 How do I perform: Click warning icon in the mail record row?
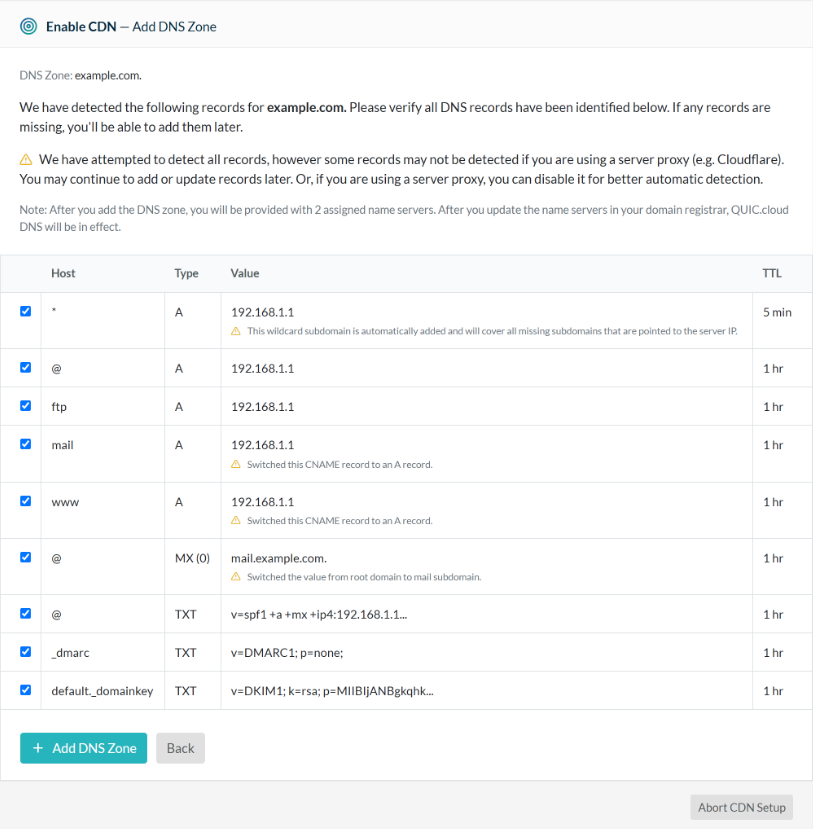(236, 464)
